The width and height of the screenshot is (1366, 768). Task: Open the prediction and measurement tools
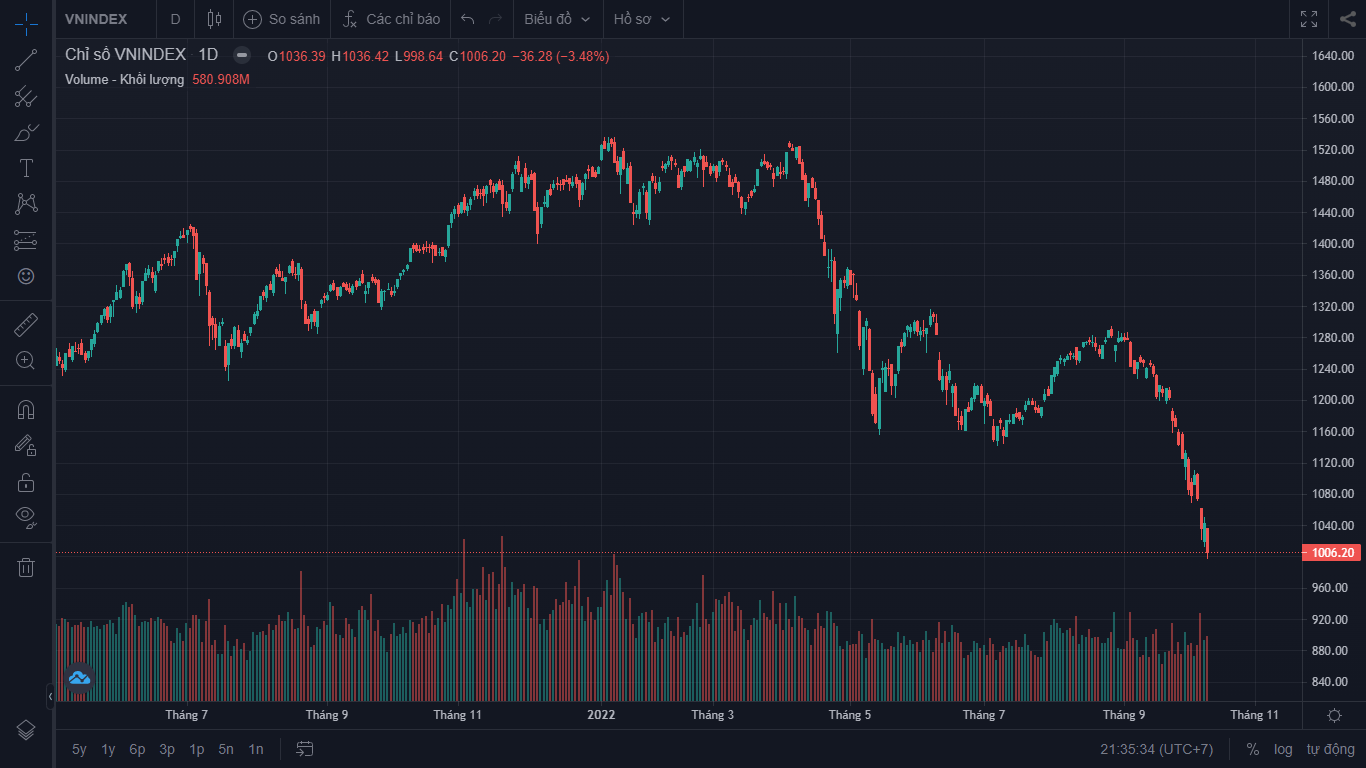click(x=26, y=240)
